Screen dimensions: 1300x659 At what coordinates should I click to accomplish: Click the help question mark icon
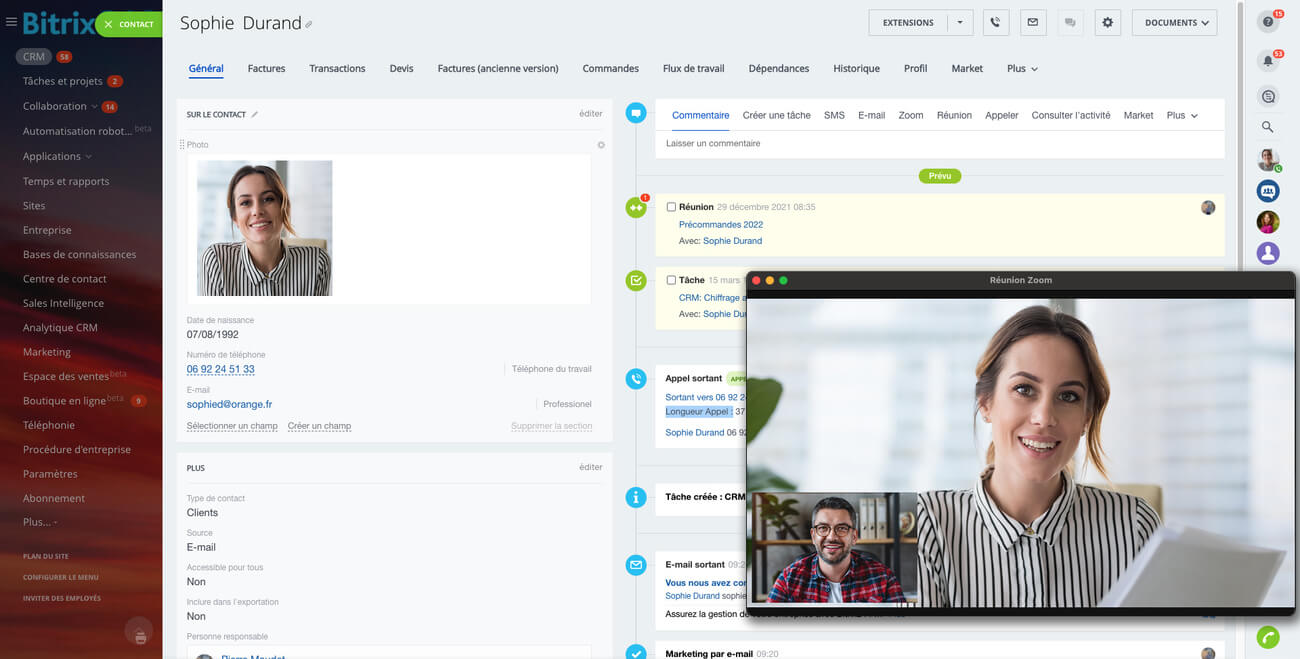tap(1268, 22)
